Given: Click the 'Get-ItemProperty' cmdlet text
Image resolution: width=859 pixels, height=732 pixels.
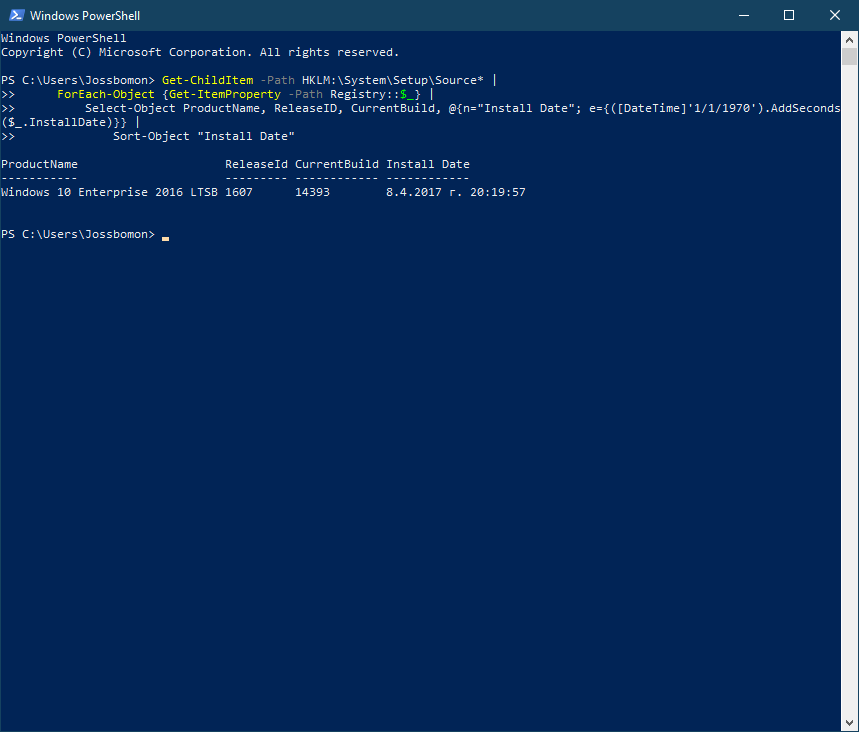Looking at the screenshot, I should pos(225,94).
